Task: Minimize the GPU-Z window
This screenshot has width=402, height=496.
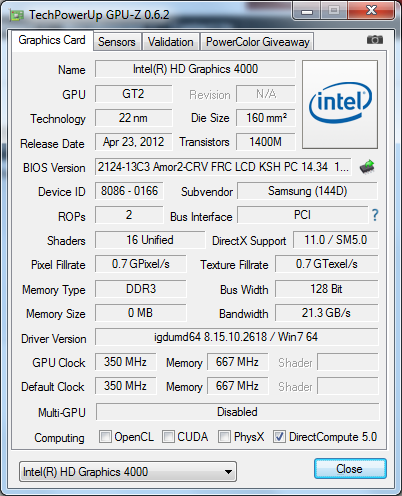Action: pos(306,11)
